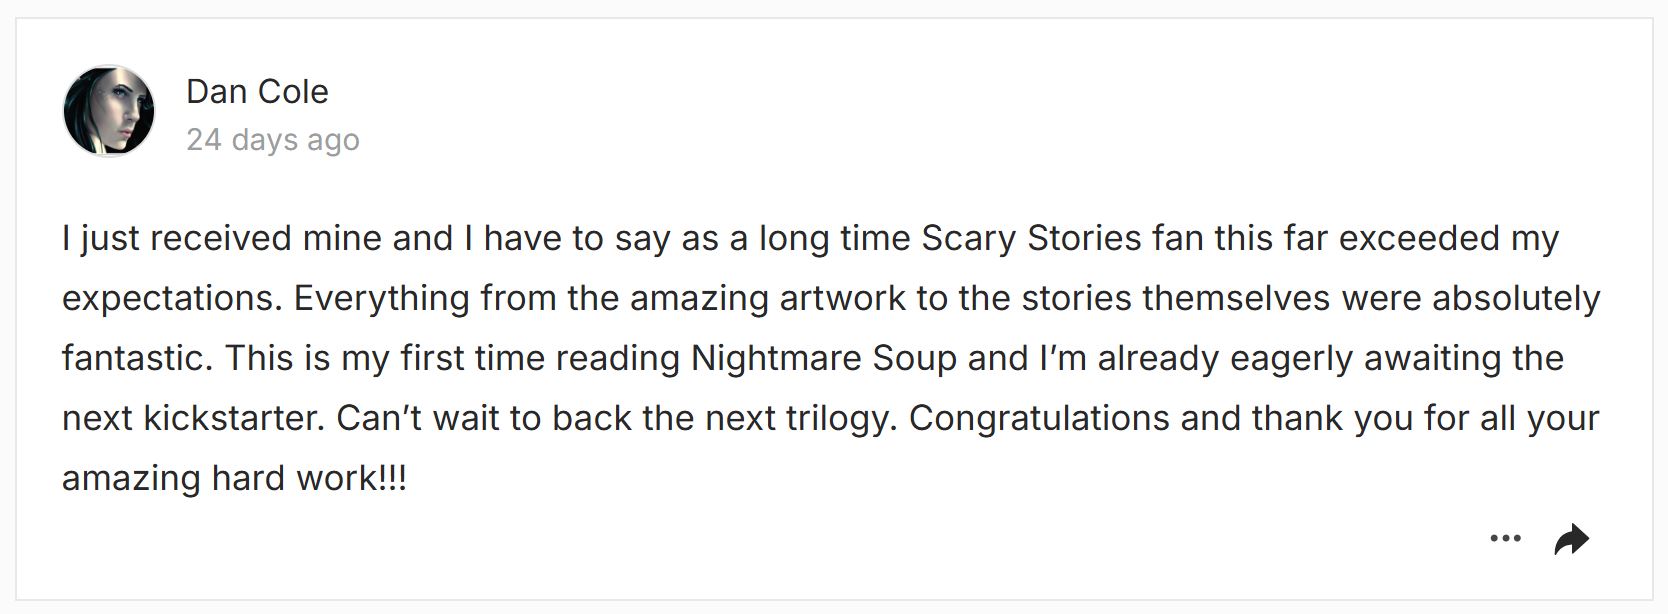The width and height of the screenshot is (1668, 614).
Task: Click the words Scary Stories in comment
Action: [x=1031, y=238]
